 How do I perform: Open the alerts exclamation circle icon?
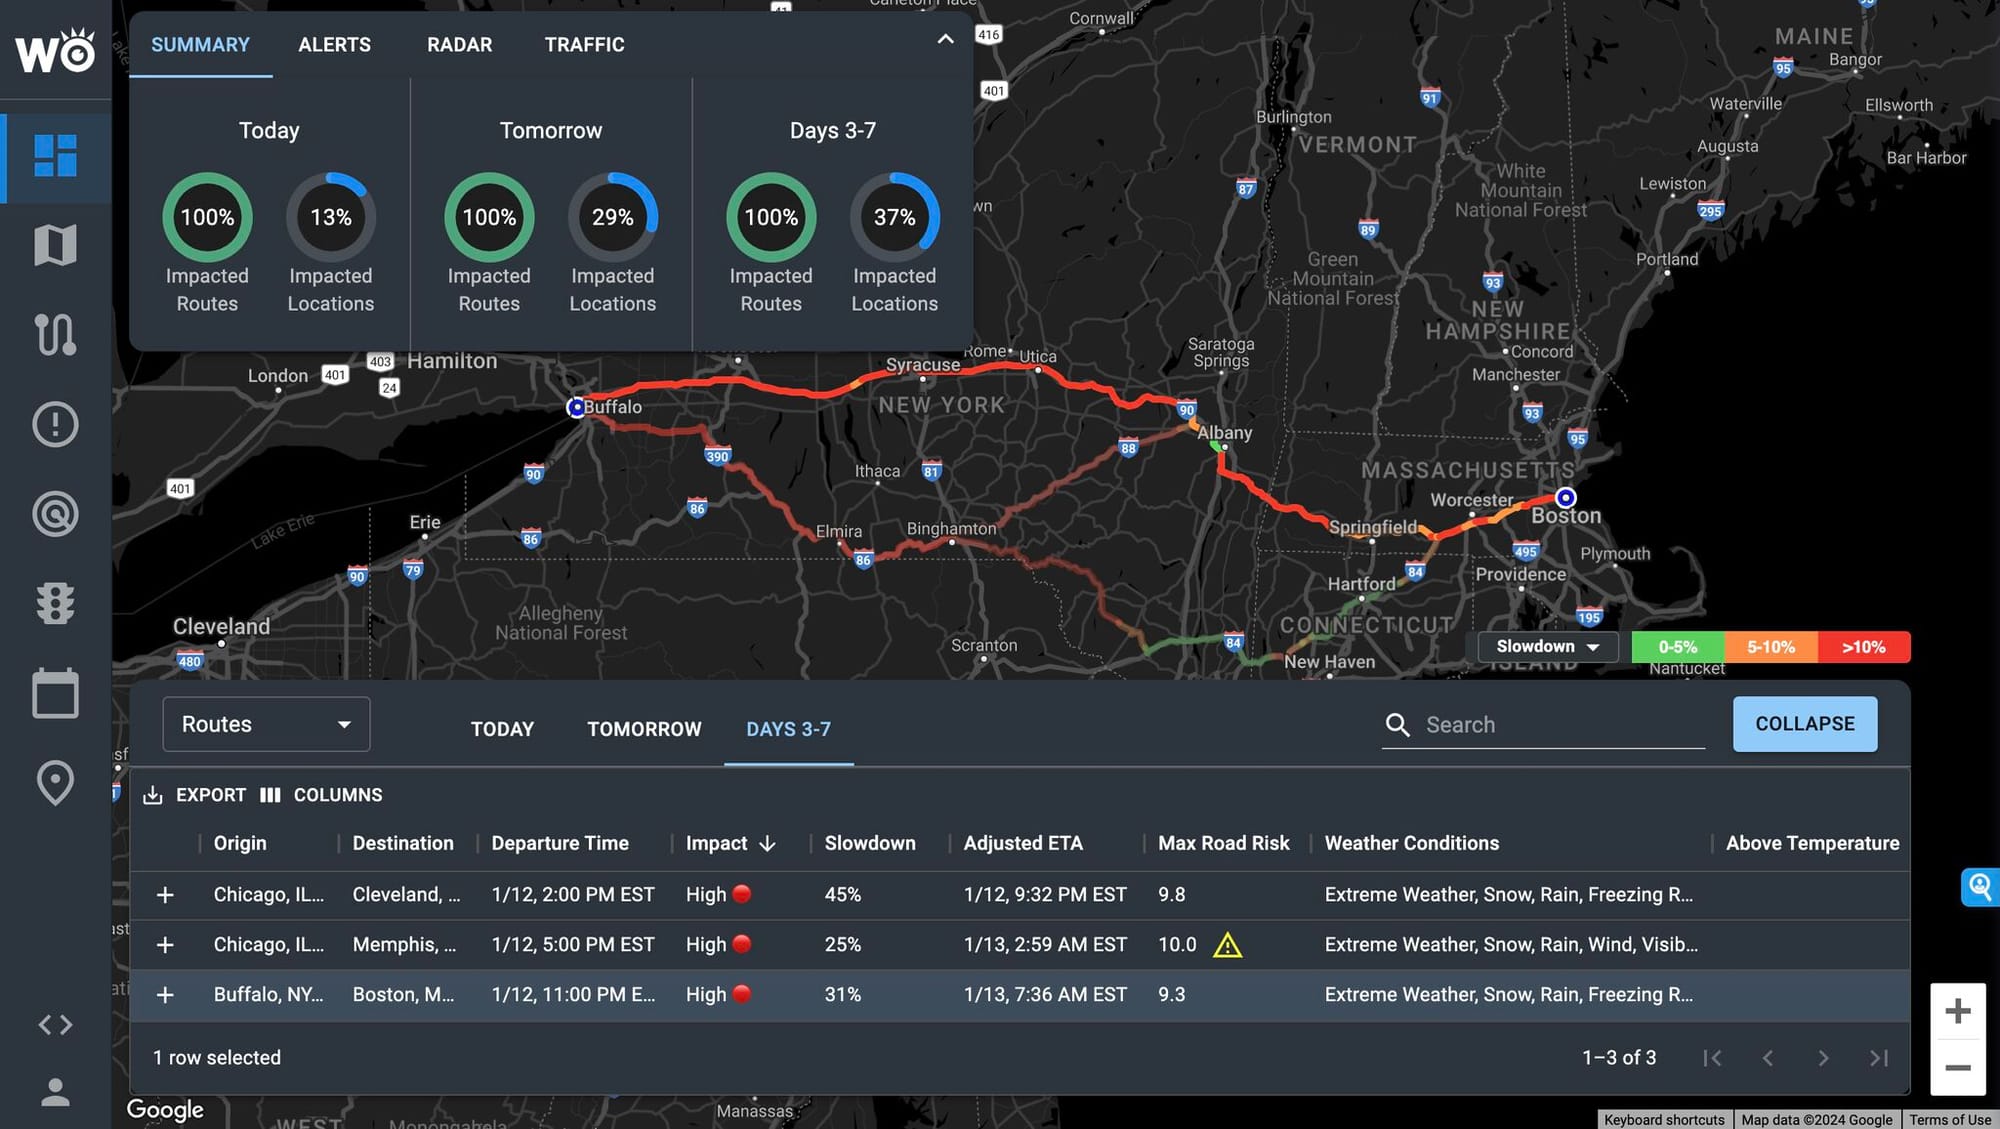click(55, 424)
